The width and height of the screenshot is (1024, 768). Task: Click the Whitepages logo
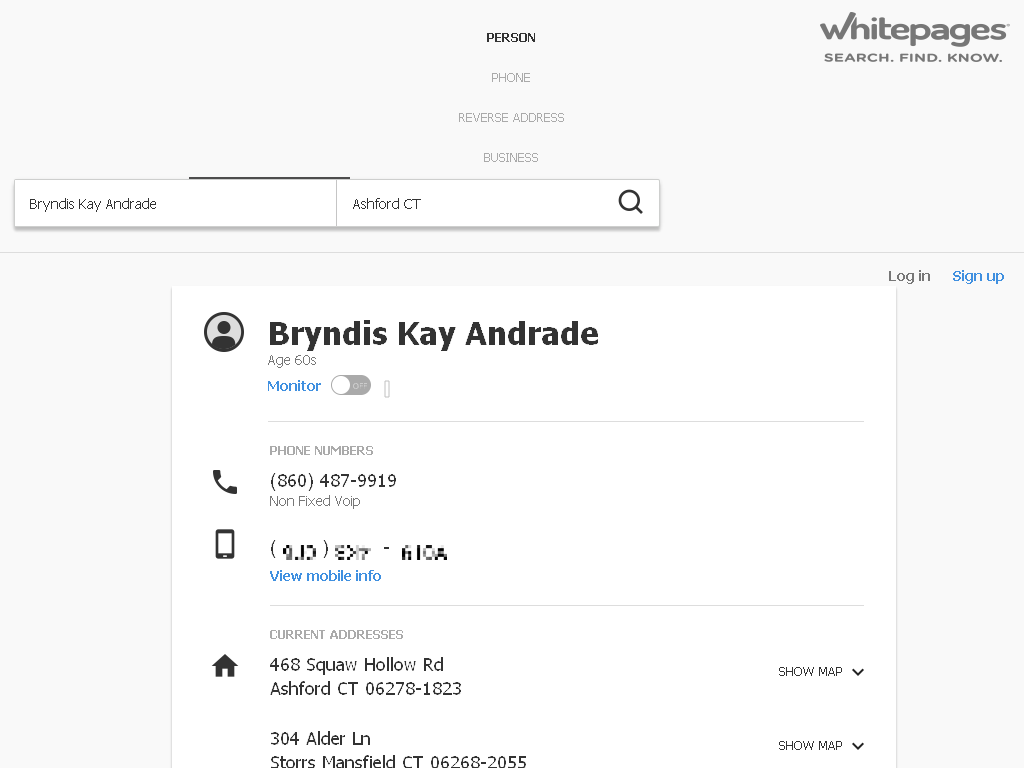point(914,38)
